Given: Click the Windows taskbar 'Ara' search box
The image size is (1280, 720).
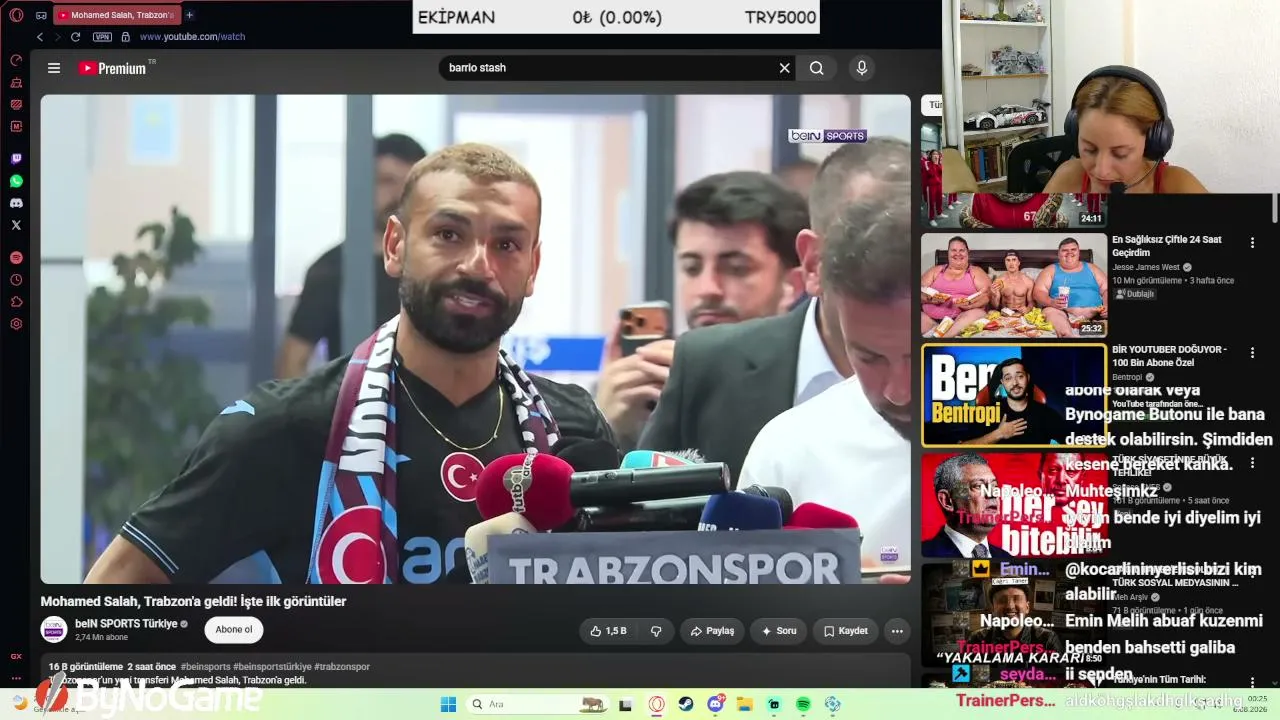Looking at the screenshot, I should [538, 704].
